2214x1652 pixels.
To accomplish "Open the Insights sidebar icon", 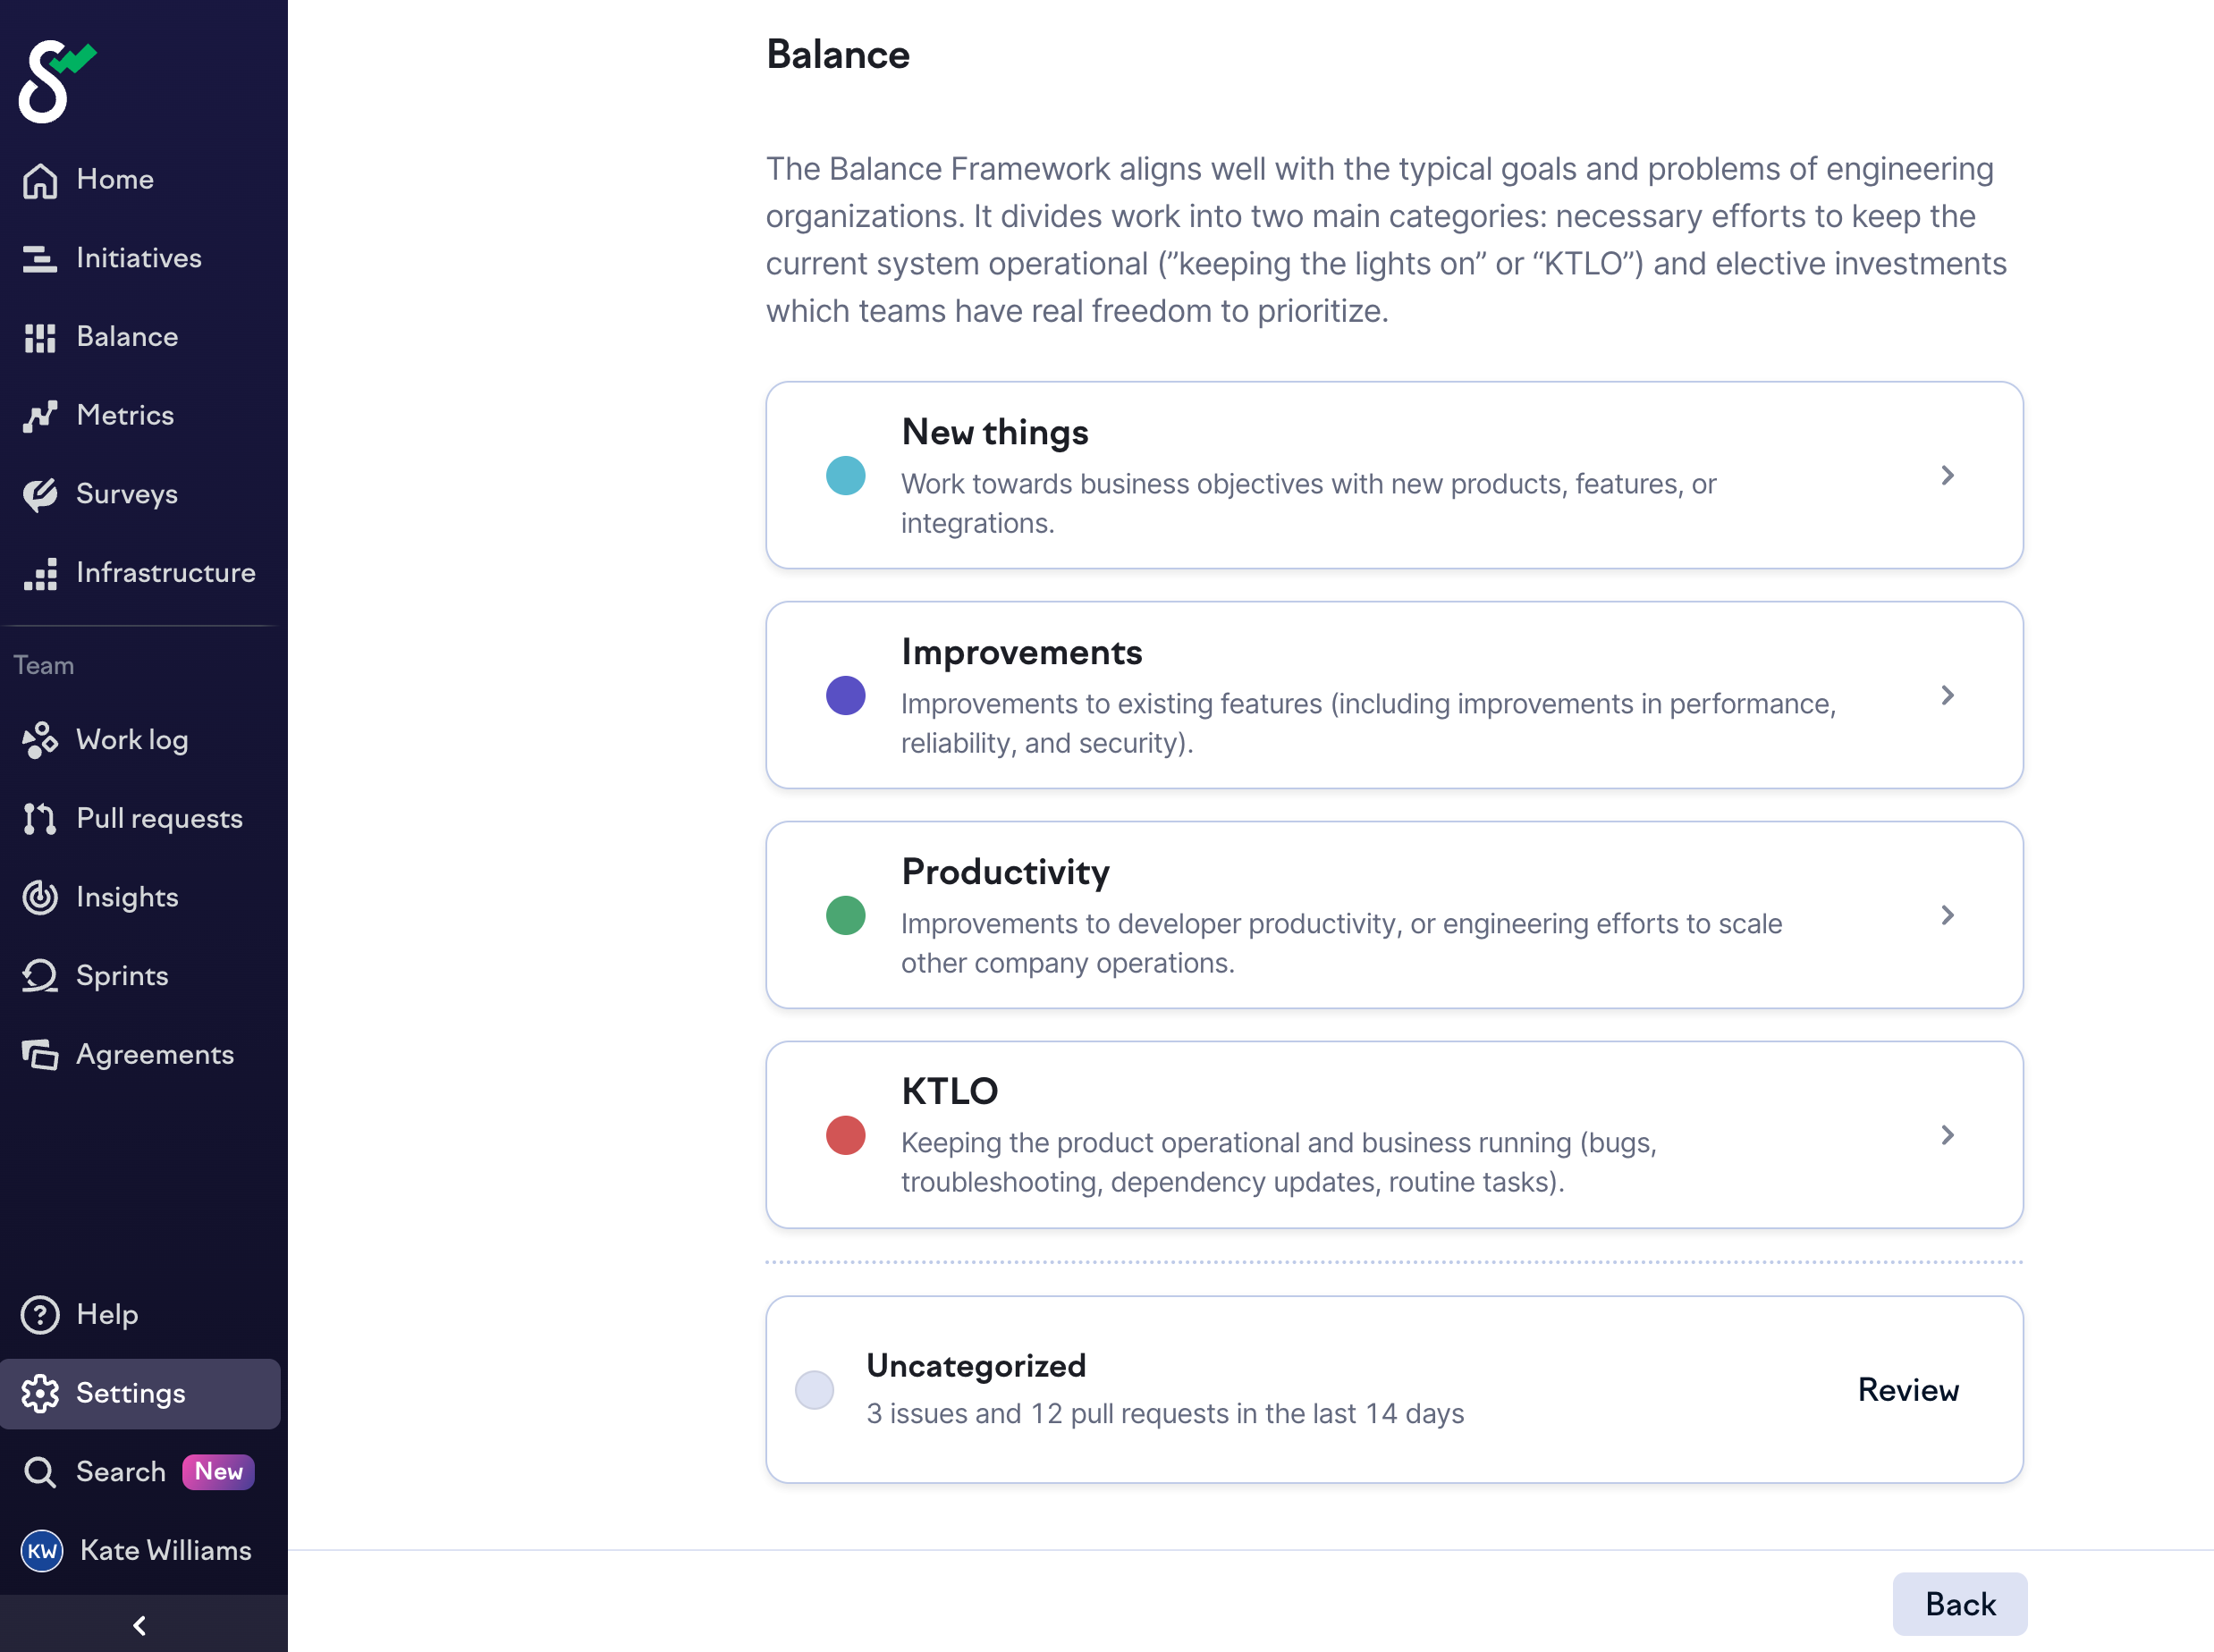I will pyautogui.click(x=40, y=897).
